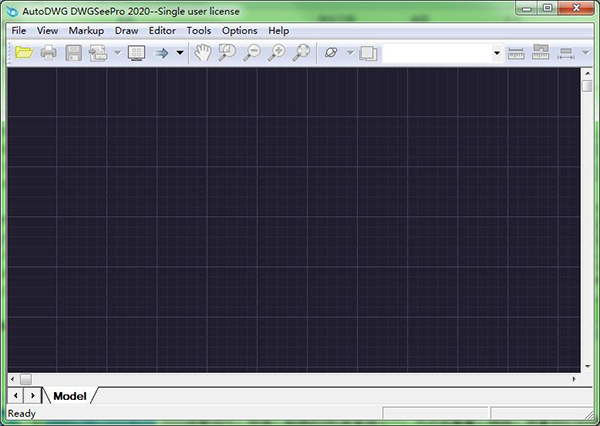The height and width of the screenshot is (426, 600).
Task: Click the horizontal scrollbar thumb
Action: [x=26, y=379]
